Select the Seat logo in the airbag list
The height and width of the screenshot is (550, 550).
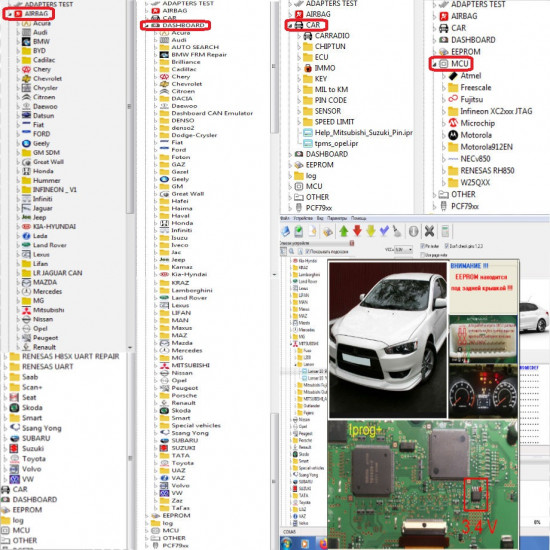14,397
